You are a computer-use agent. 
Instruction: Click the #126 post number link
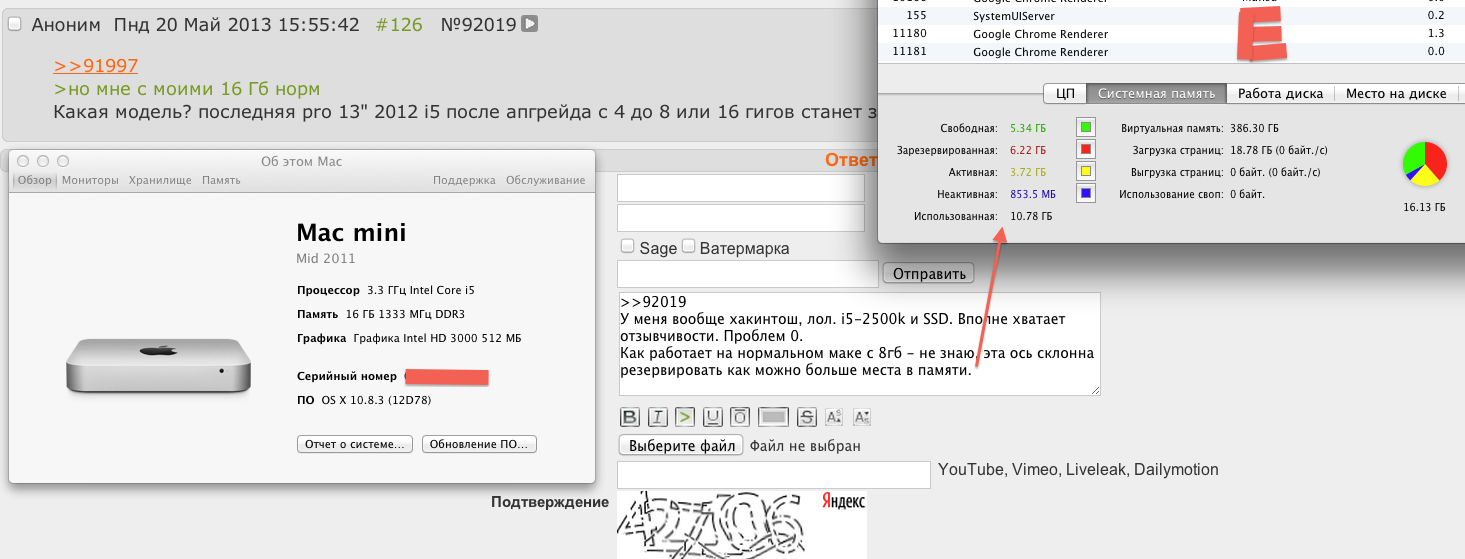(x=399, y=24)
